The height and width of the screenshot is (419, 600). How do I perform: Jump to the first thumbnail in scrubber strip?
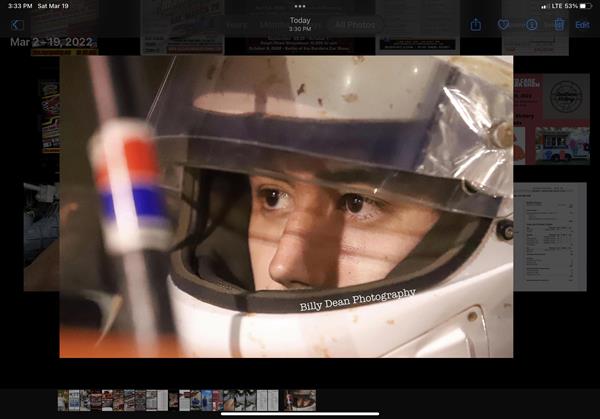(x=63, y=400)
